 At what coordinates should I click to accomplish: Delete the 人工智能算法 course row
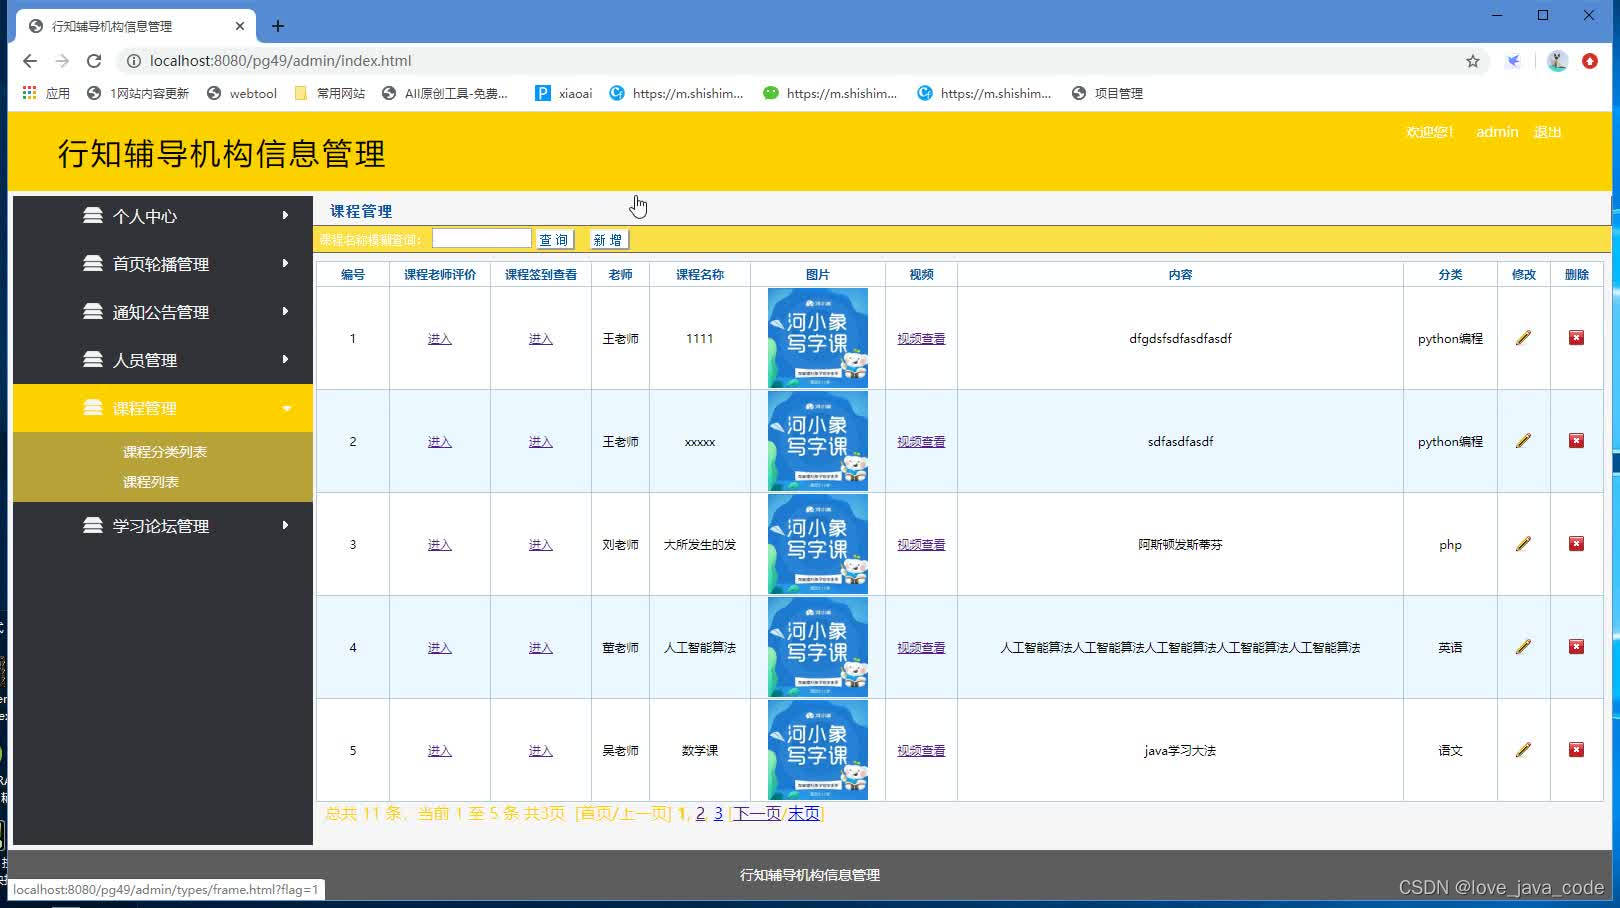(1576, 647)
